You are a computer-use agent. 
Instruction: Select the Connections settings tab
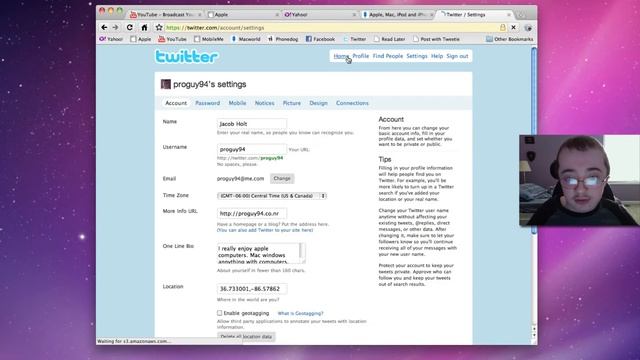point(352,103)
